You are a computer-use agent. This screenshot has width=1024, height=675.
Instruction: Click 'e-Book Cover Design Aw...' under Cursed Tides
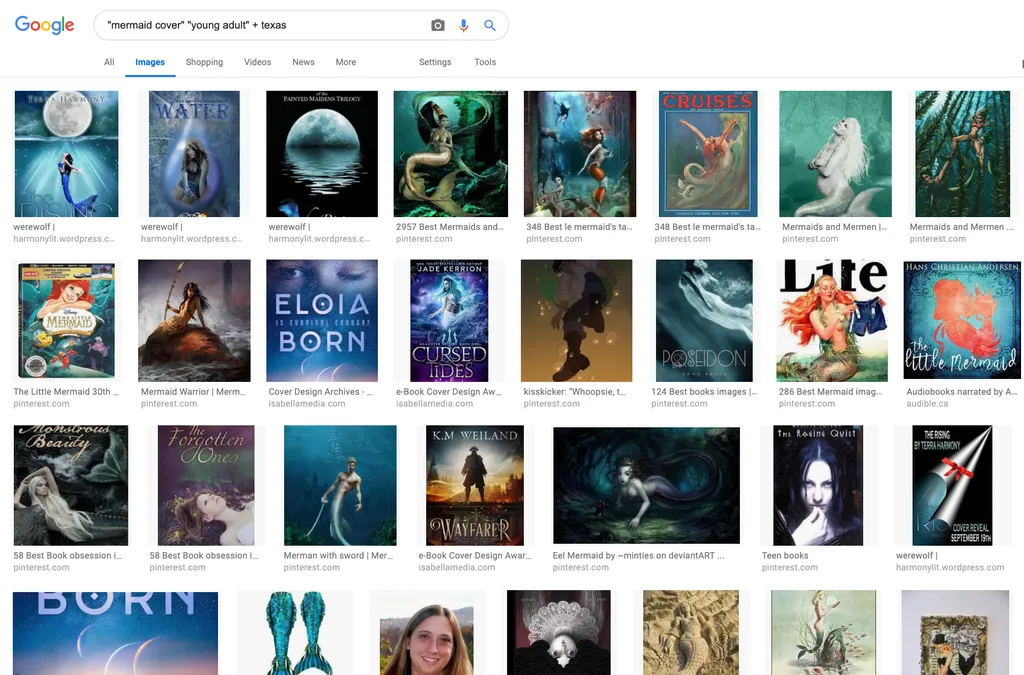pos(448,392)
